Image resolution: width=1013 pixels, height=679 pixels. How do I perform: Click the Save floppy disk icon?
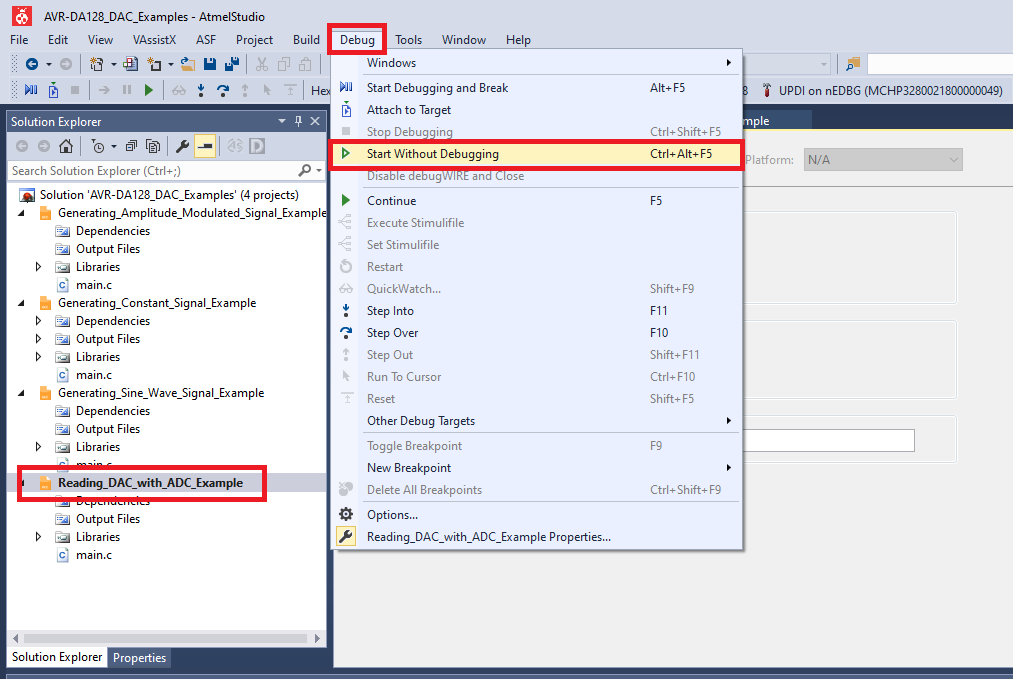coord(209,64)
